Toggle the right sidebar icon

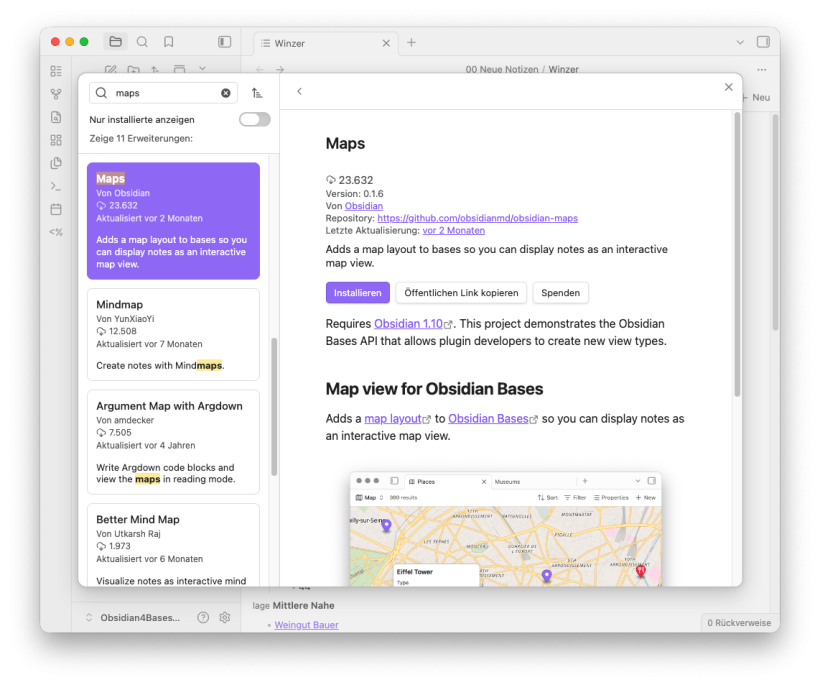(763, 42)
